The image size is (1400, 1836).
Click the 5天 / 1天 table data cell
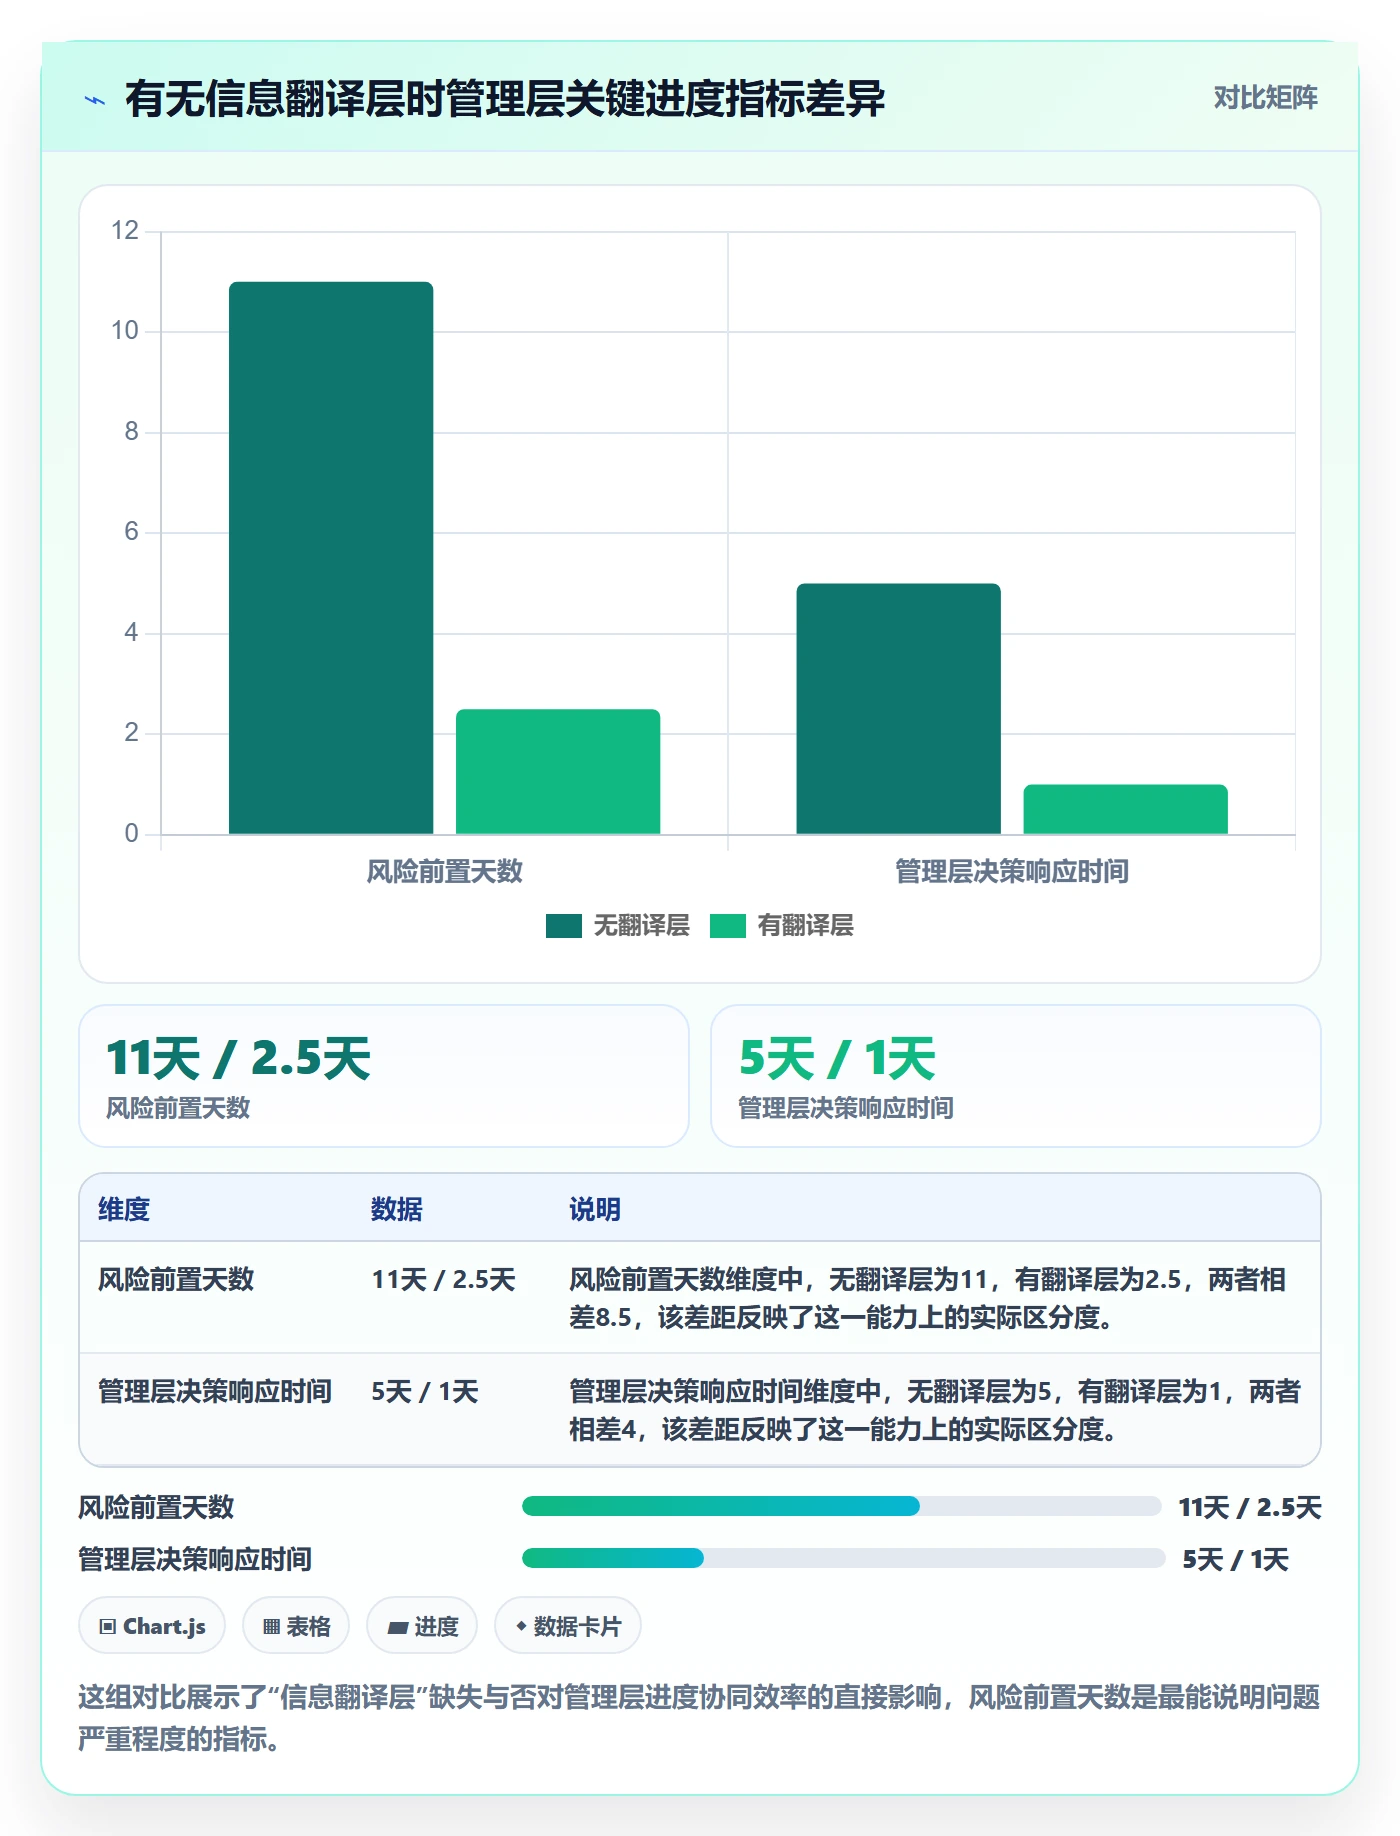[425, 1391]
